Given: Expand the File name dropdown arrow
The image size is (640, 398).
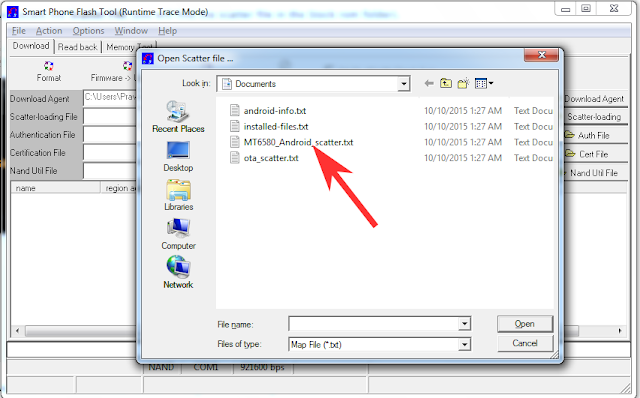Looking at the screenshot, I should pyautogui.click(x=464, y=324).
